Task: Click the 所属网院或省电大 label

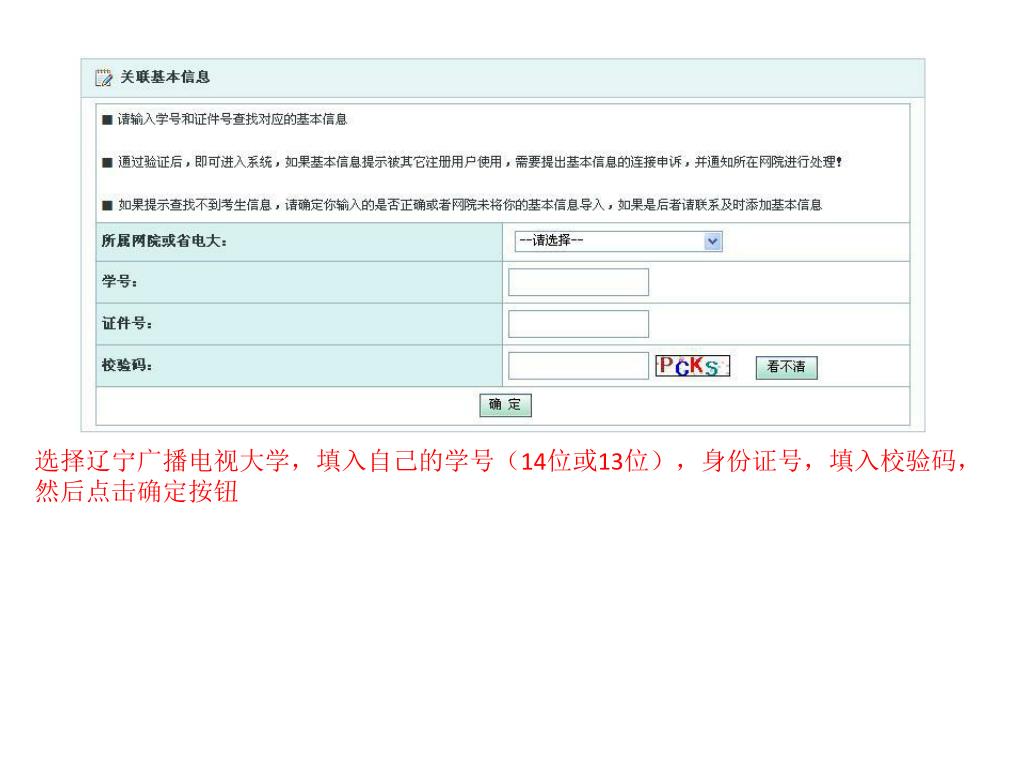Action: [x=164, y=241]
